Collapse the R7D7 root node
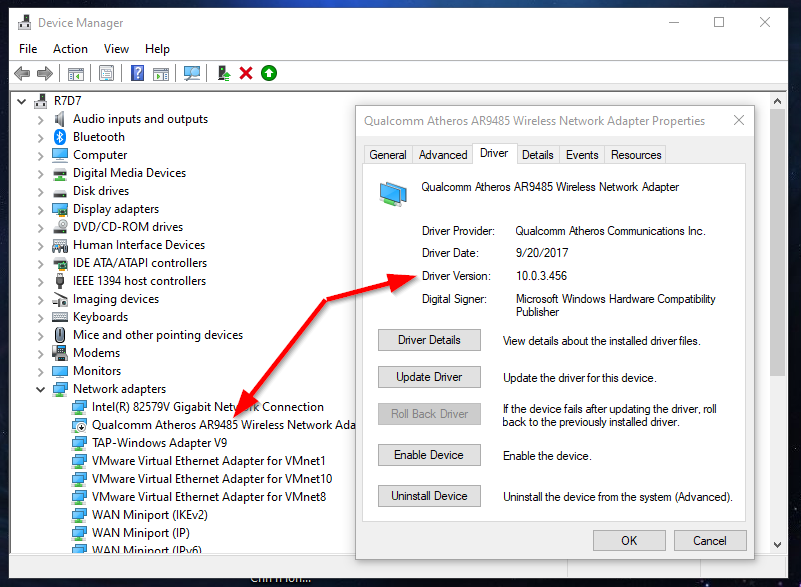The width and height of the screenshot is (801, 587). tap(21, 101)
